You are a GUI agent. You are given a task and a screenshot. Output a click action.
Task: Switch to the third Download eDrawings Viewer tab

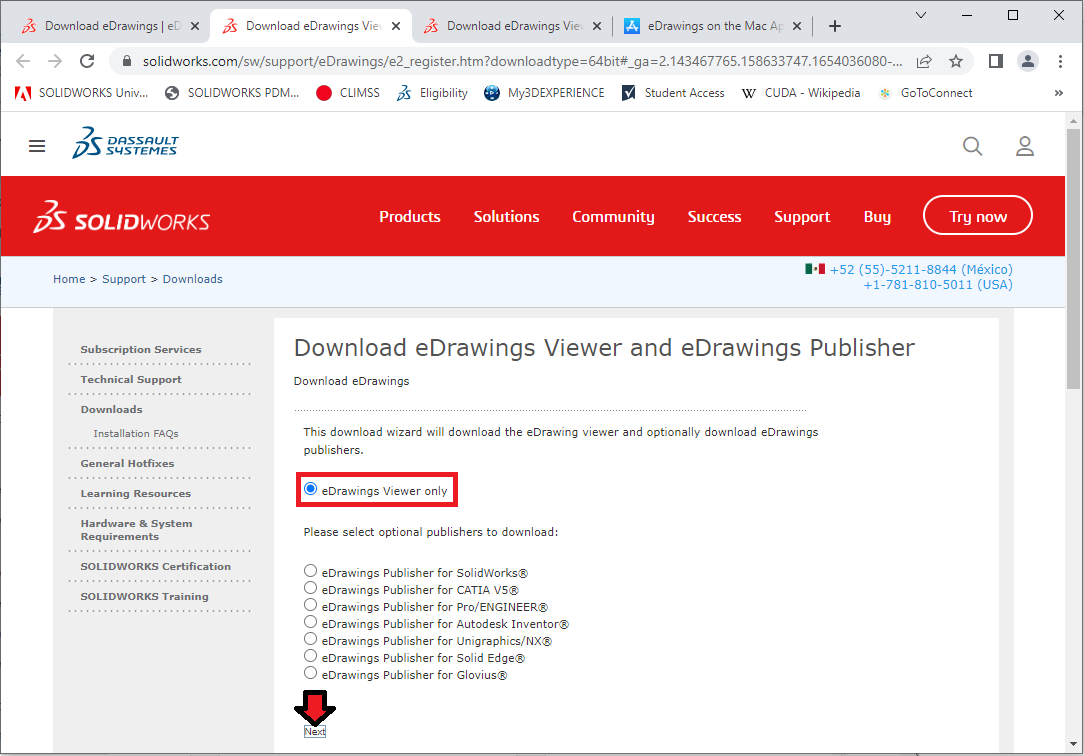(x=512, y=26)
